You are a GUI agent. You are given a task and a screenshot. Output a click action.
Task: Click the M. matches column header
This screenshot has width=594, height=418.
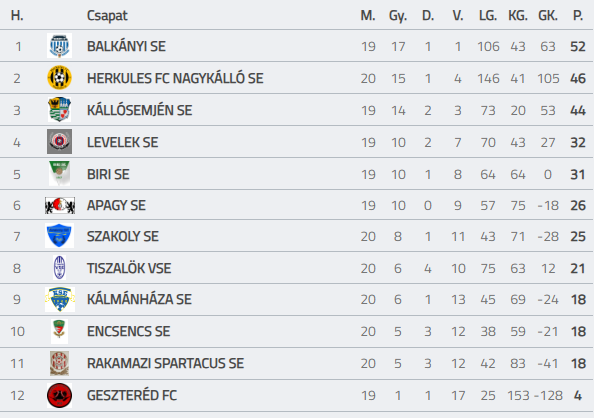[368, 16]
